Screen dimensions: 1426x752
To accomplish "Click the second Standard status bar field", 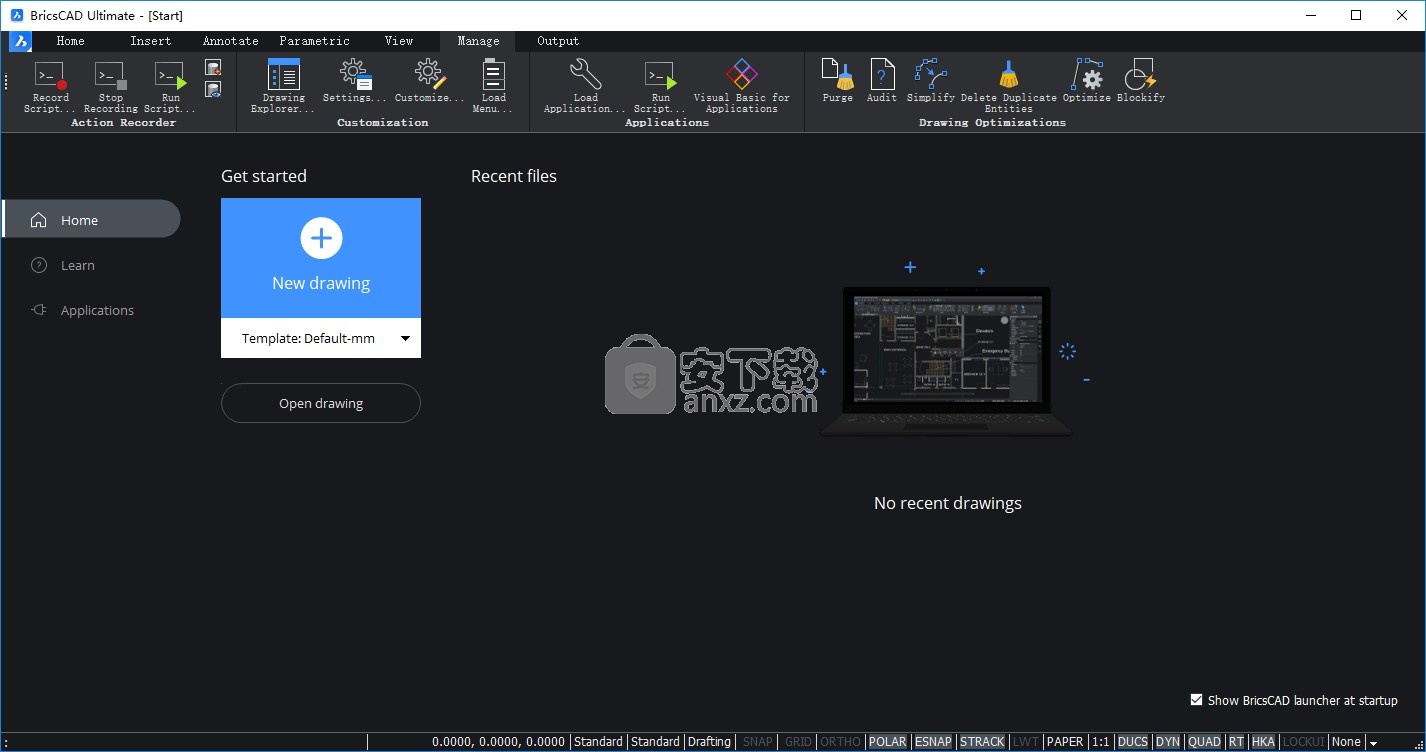I will (x=655, y=742).
